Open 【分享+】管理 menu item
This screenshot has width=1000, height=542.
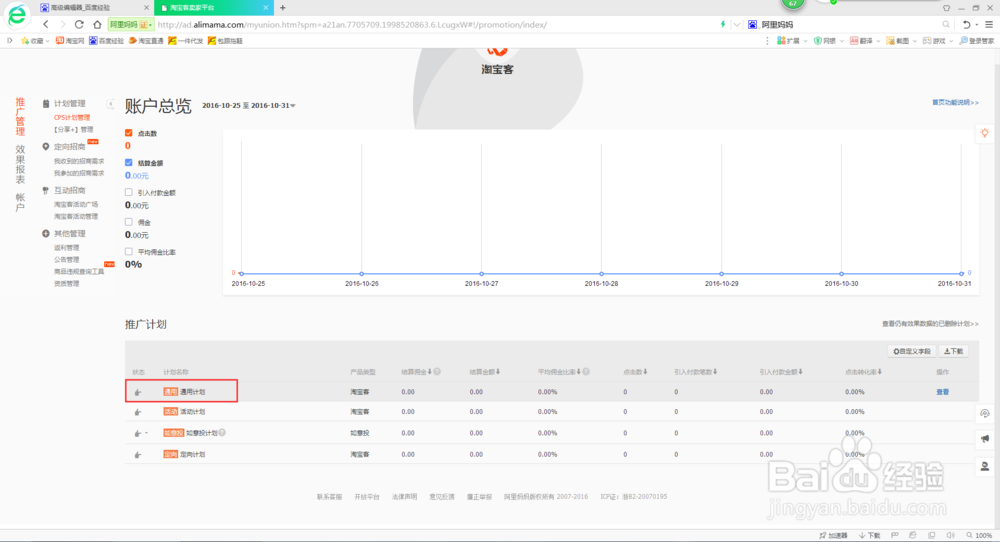(x=73, y=129)
